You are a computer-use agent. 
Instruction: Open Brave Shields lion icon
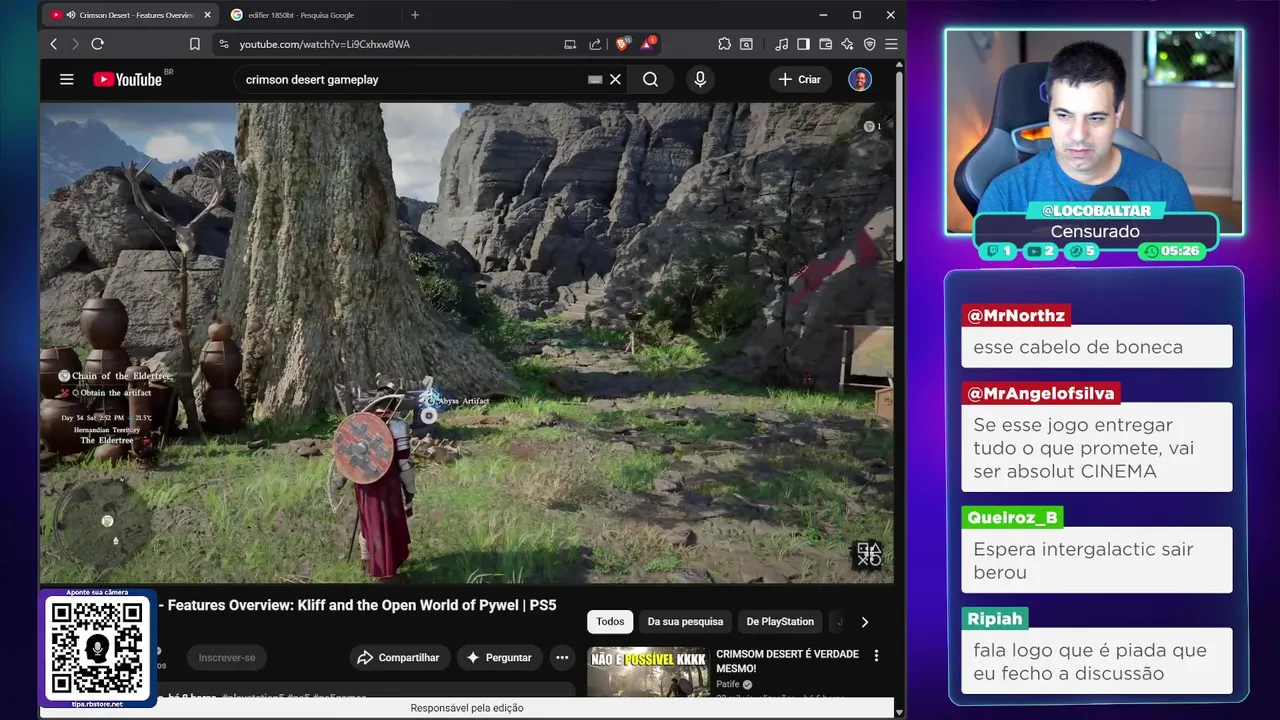(623, 44)
